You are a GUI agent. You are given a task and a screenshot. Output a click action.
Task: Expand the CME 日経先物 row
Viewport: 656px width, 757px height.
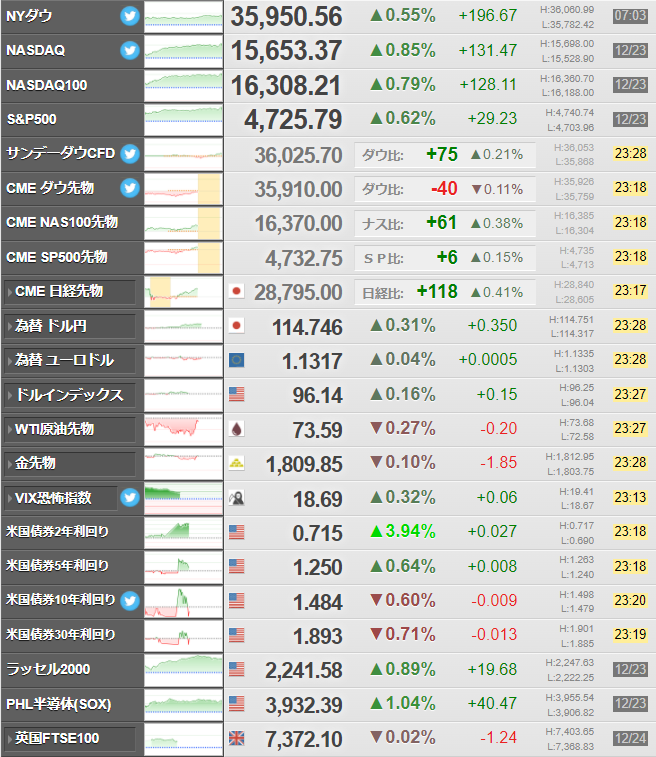(x=70, y=292)
